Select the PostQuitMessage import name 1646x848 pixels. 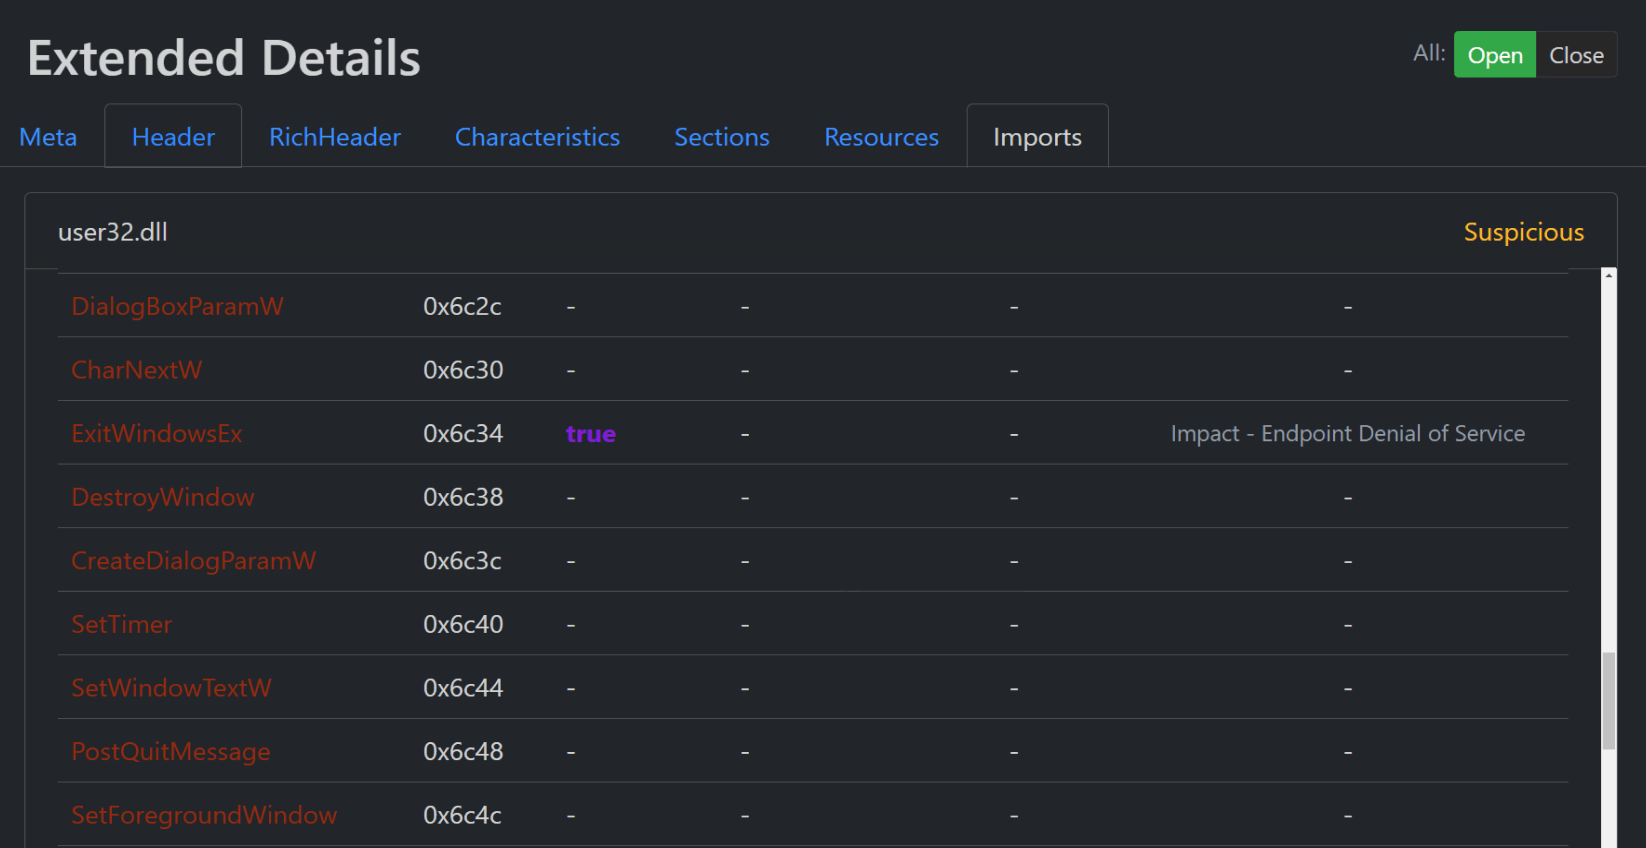pos(171,751)
